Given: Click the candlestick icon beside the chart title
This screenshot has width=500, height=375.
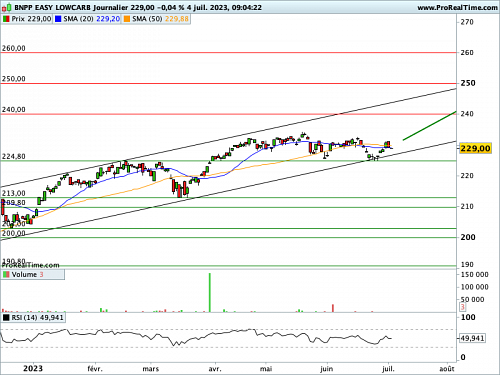Looking at the screenshot, I should [x=7, y=7].
